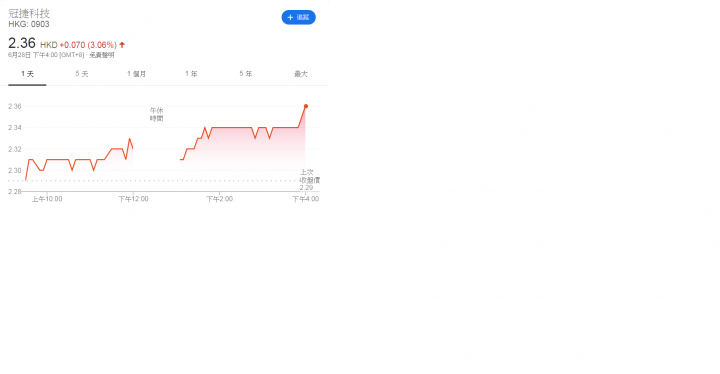Select the 1 天 range tab

[x=27, y=74]
